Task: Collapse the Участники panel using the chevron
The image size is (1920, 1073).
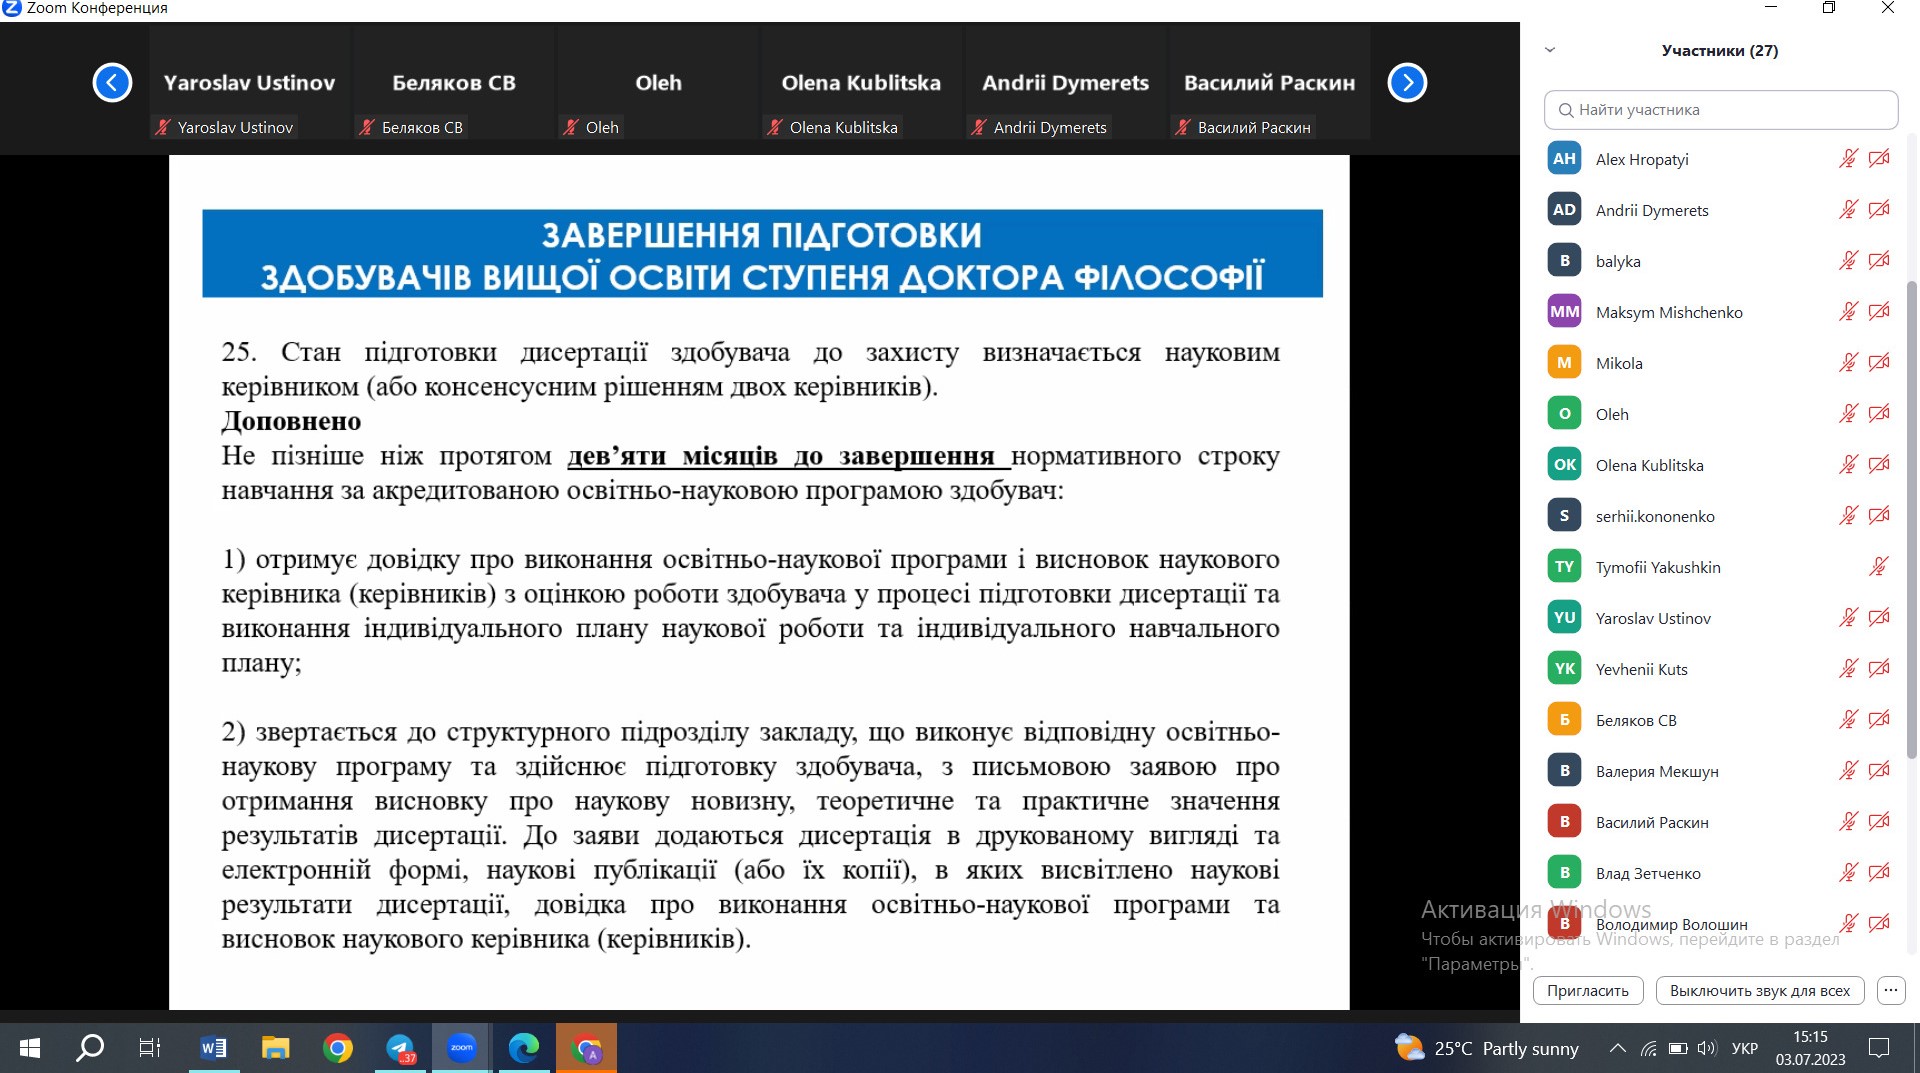Action: [x=1550, y=50]
